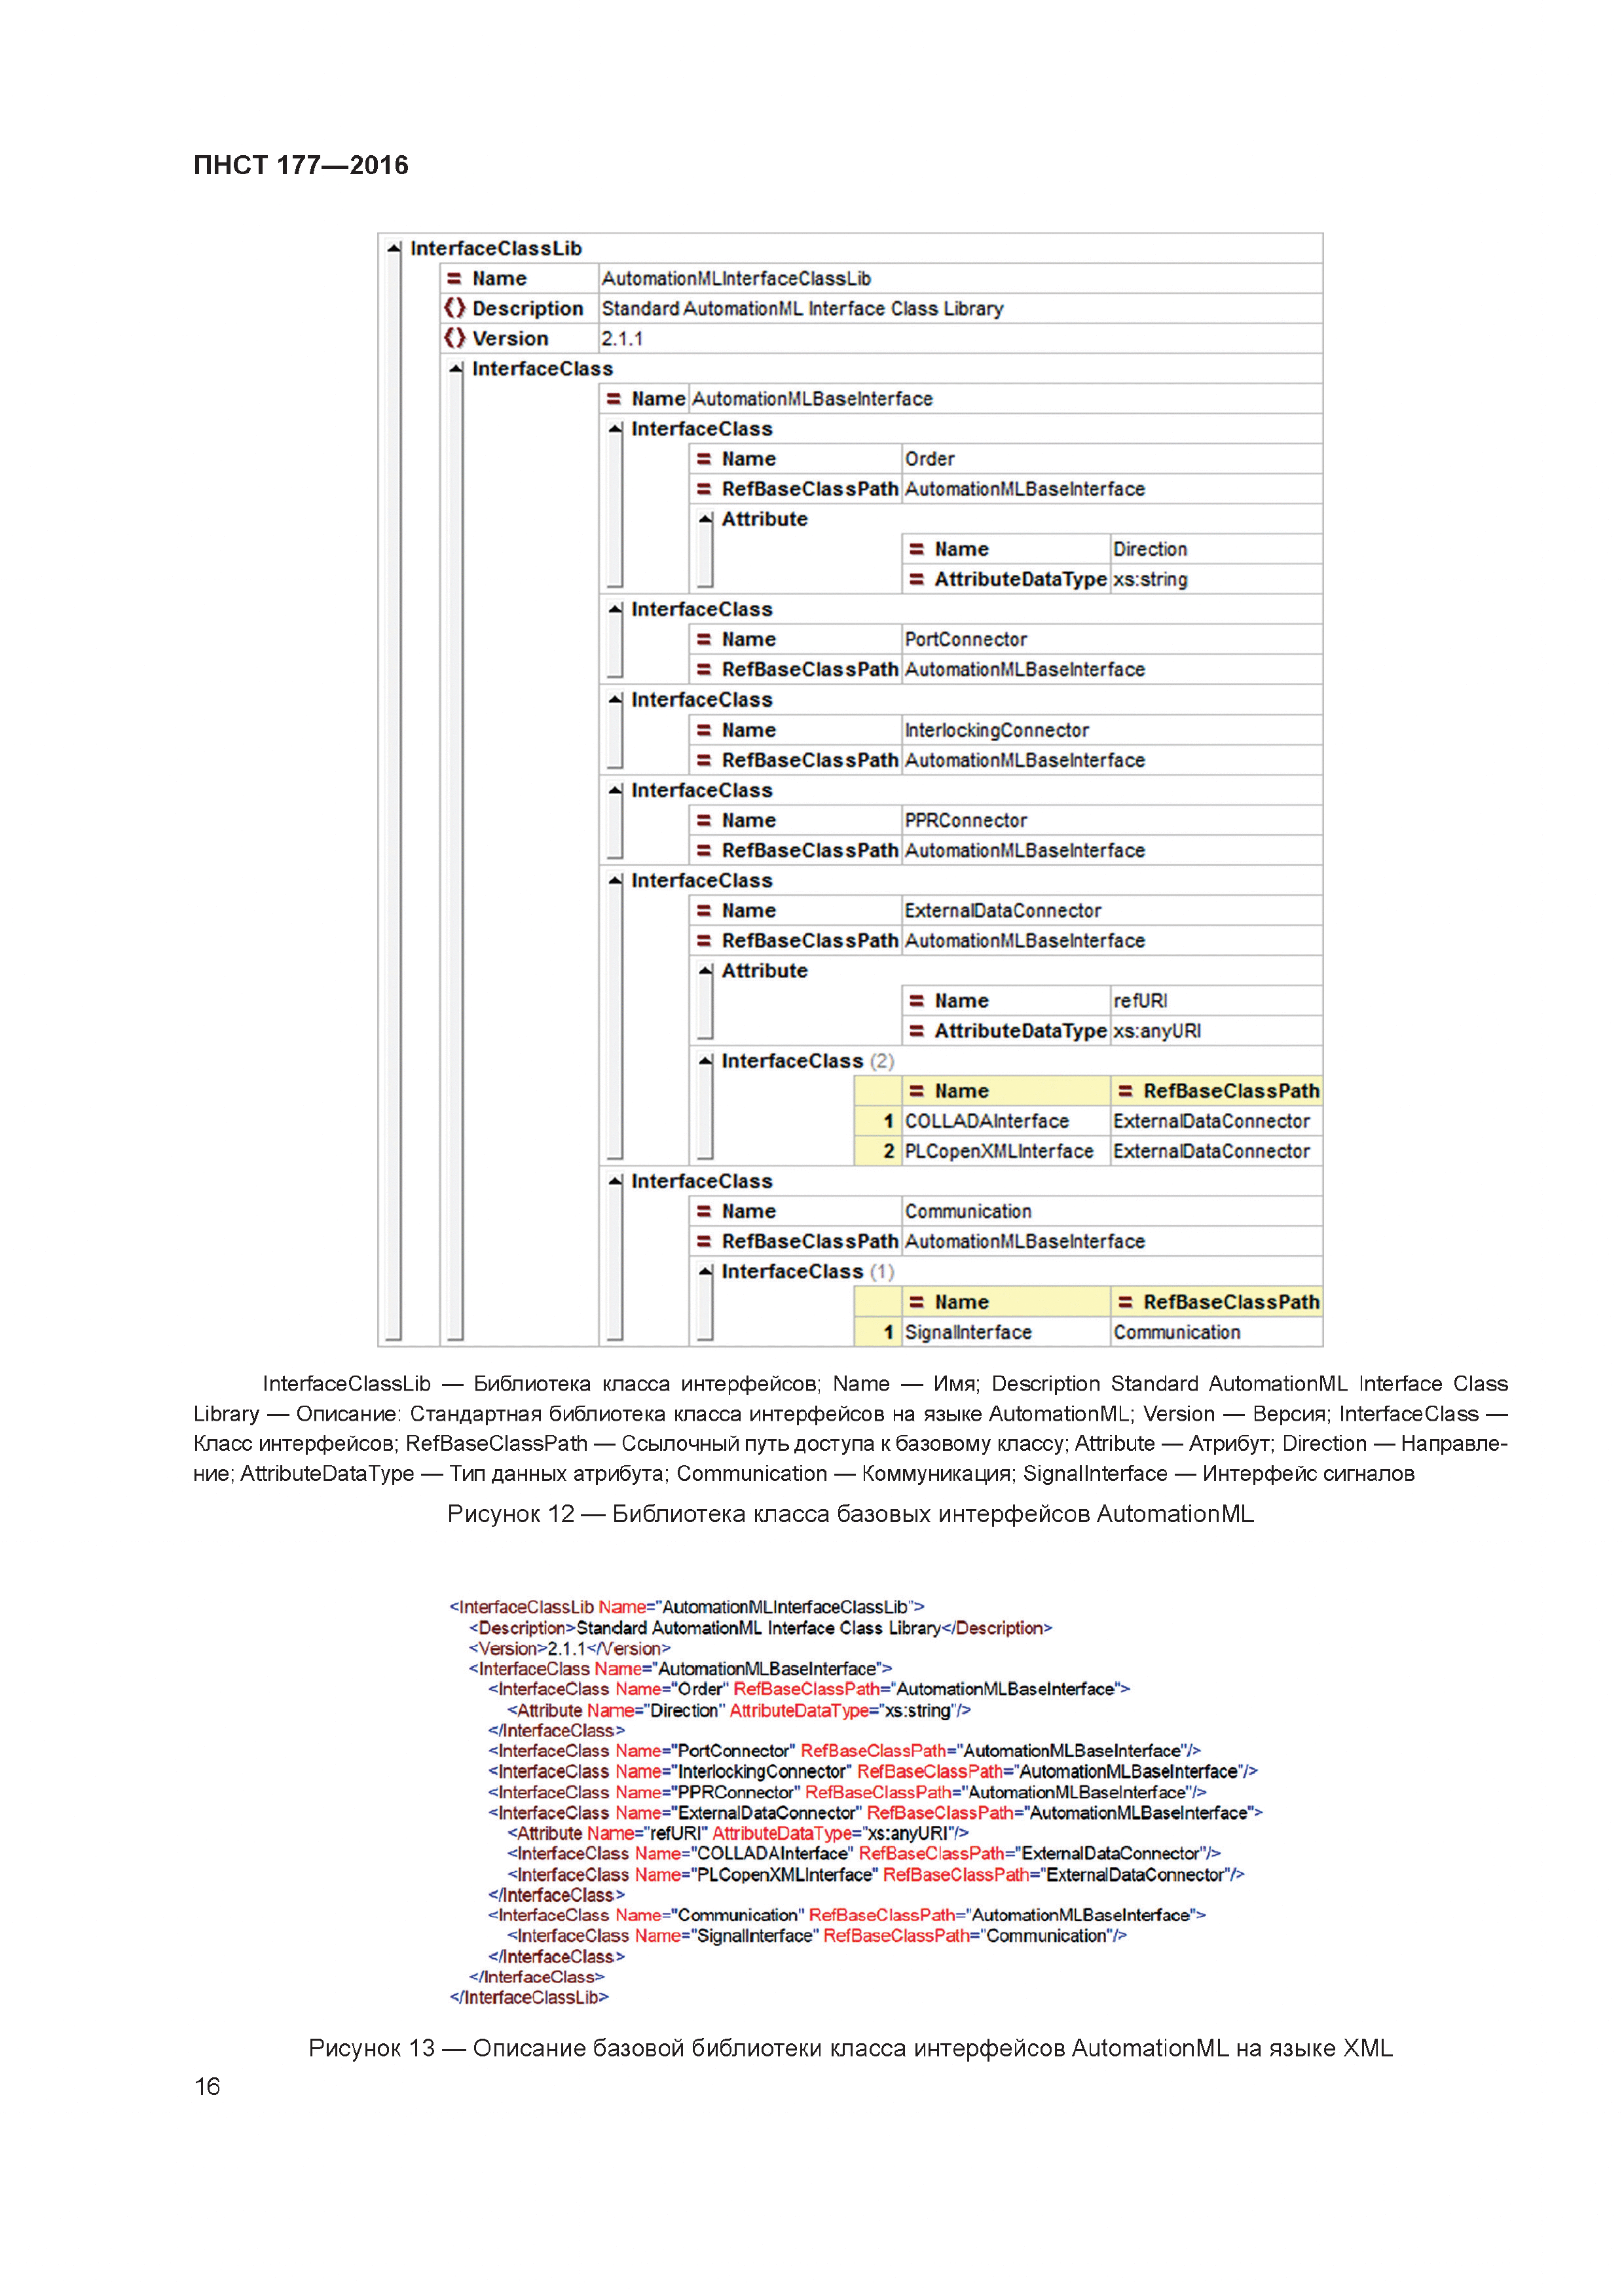Click attribute icon beside Name PPRConnector
The height and width of the screenshot is (2296, 1624).
coord(704,820)
